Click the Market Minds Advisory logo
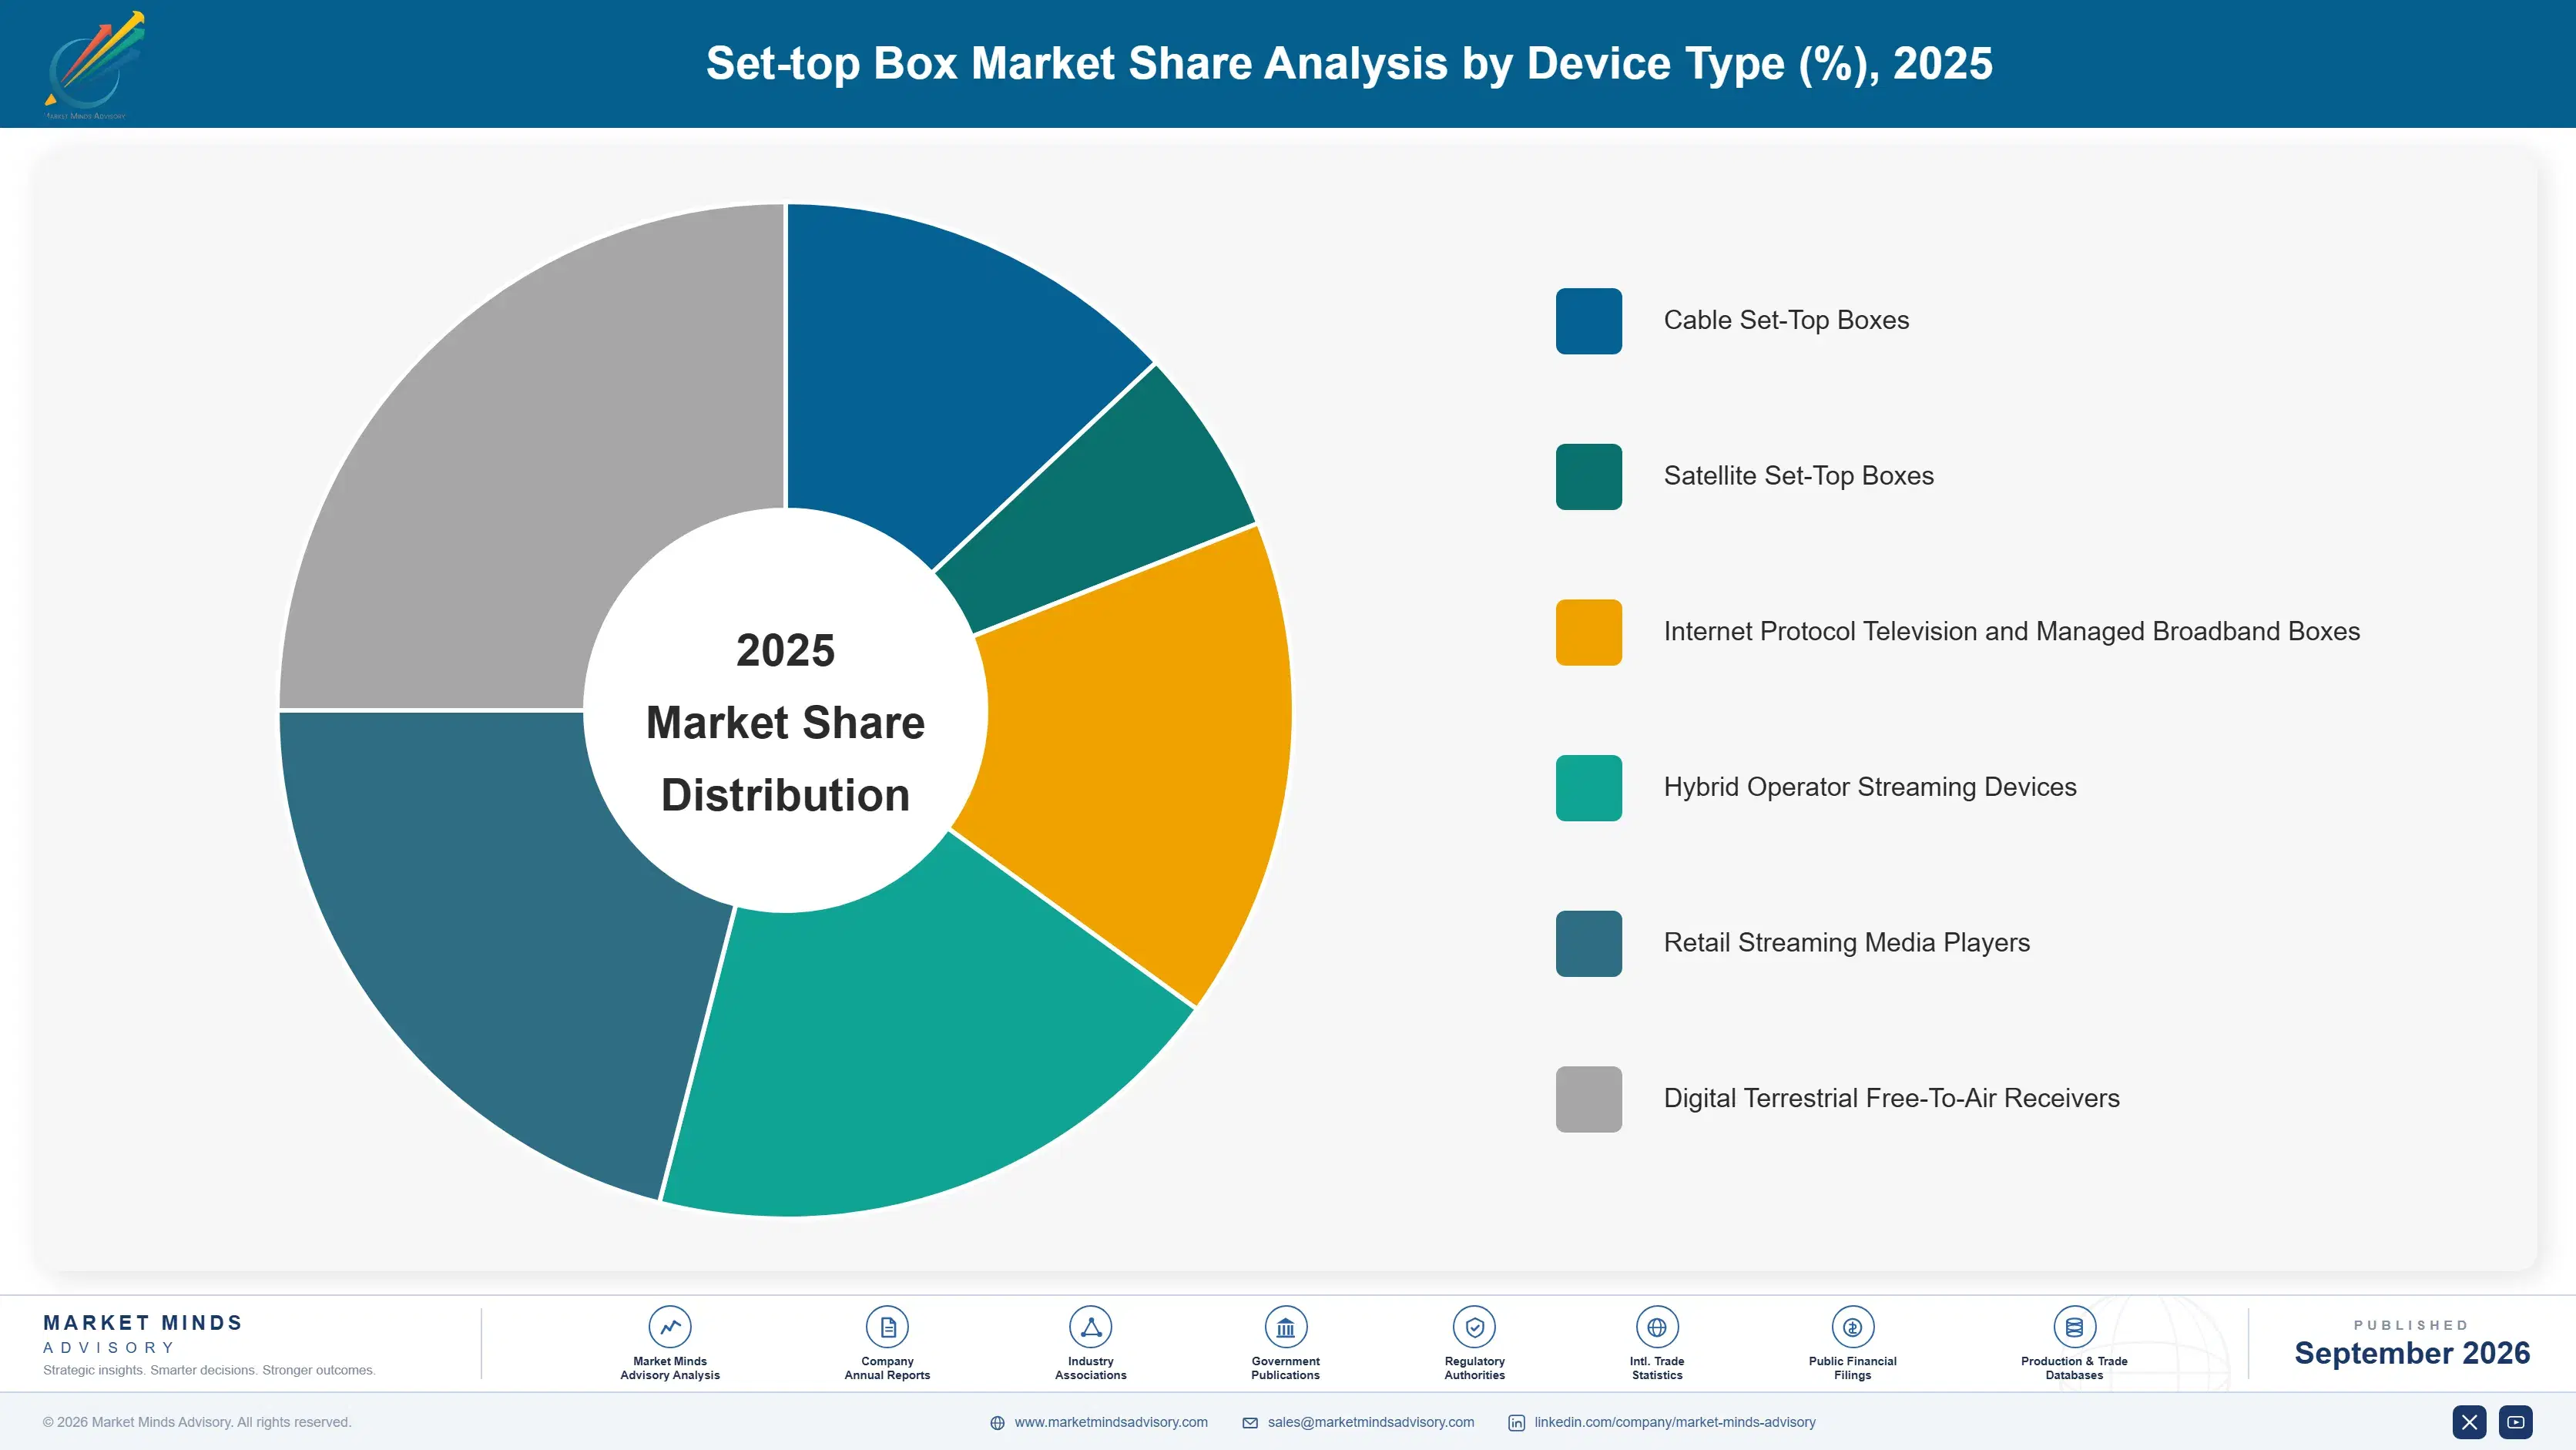2576x1450 pixels. pyautogui.click(x=94, y=65)
